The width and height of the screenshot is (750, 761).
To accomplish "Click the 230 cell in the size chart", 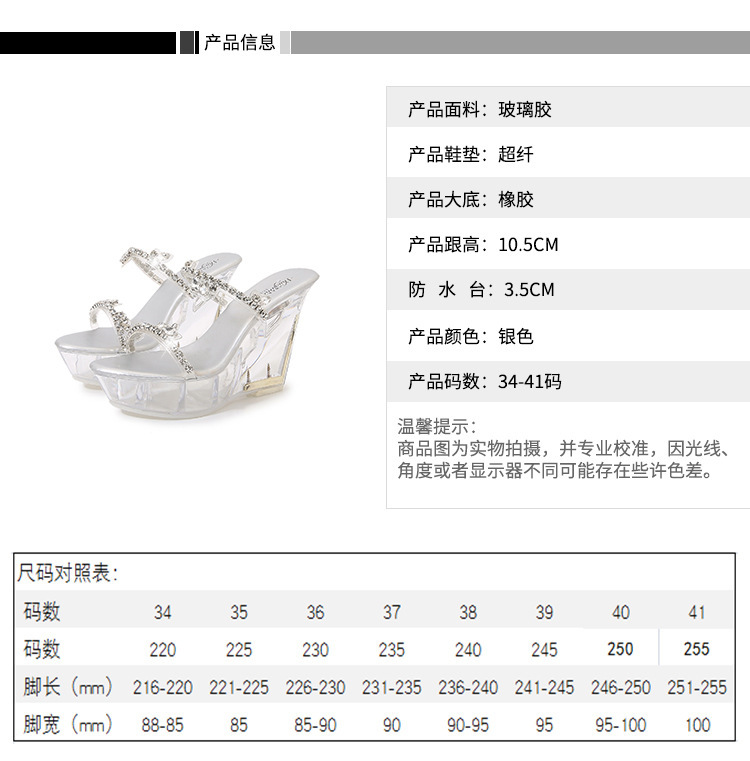I will [315, 649].
